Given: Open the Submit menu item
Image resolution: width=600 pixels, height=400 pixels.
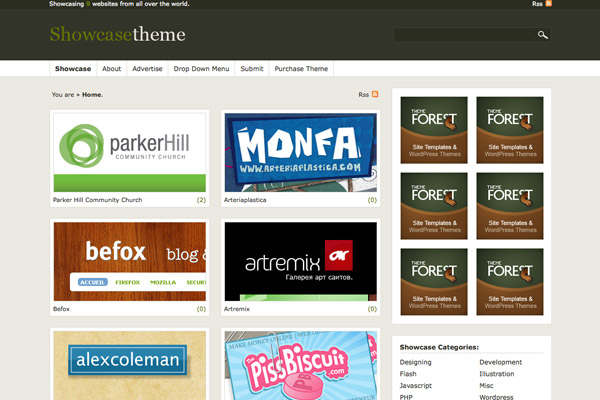Looking at the screenshot, I should point(252,69).
